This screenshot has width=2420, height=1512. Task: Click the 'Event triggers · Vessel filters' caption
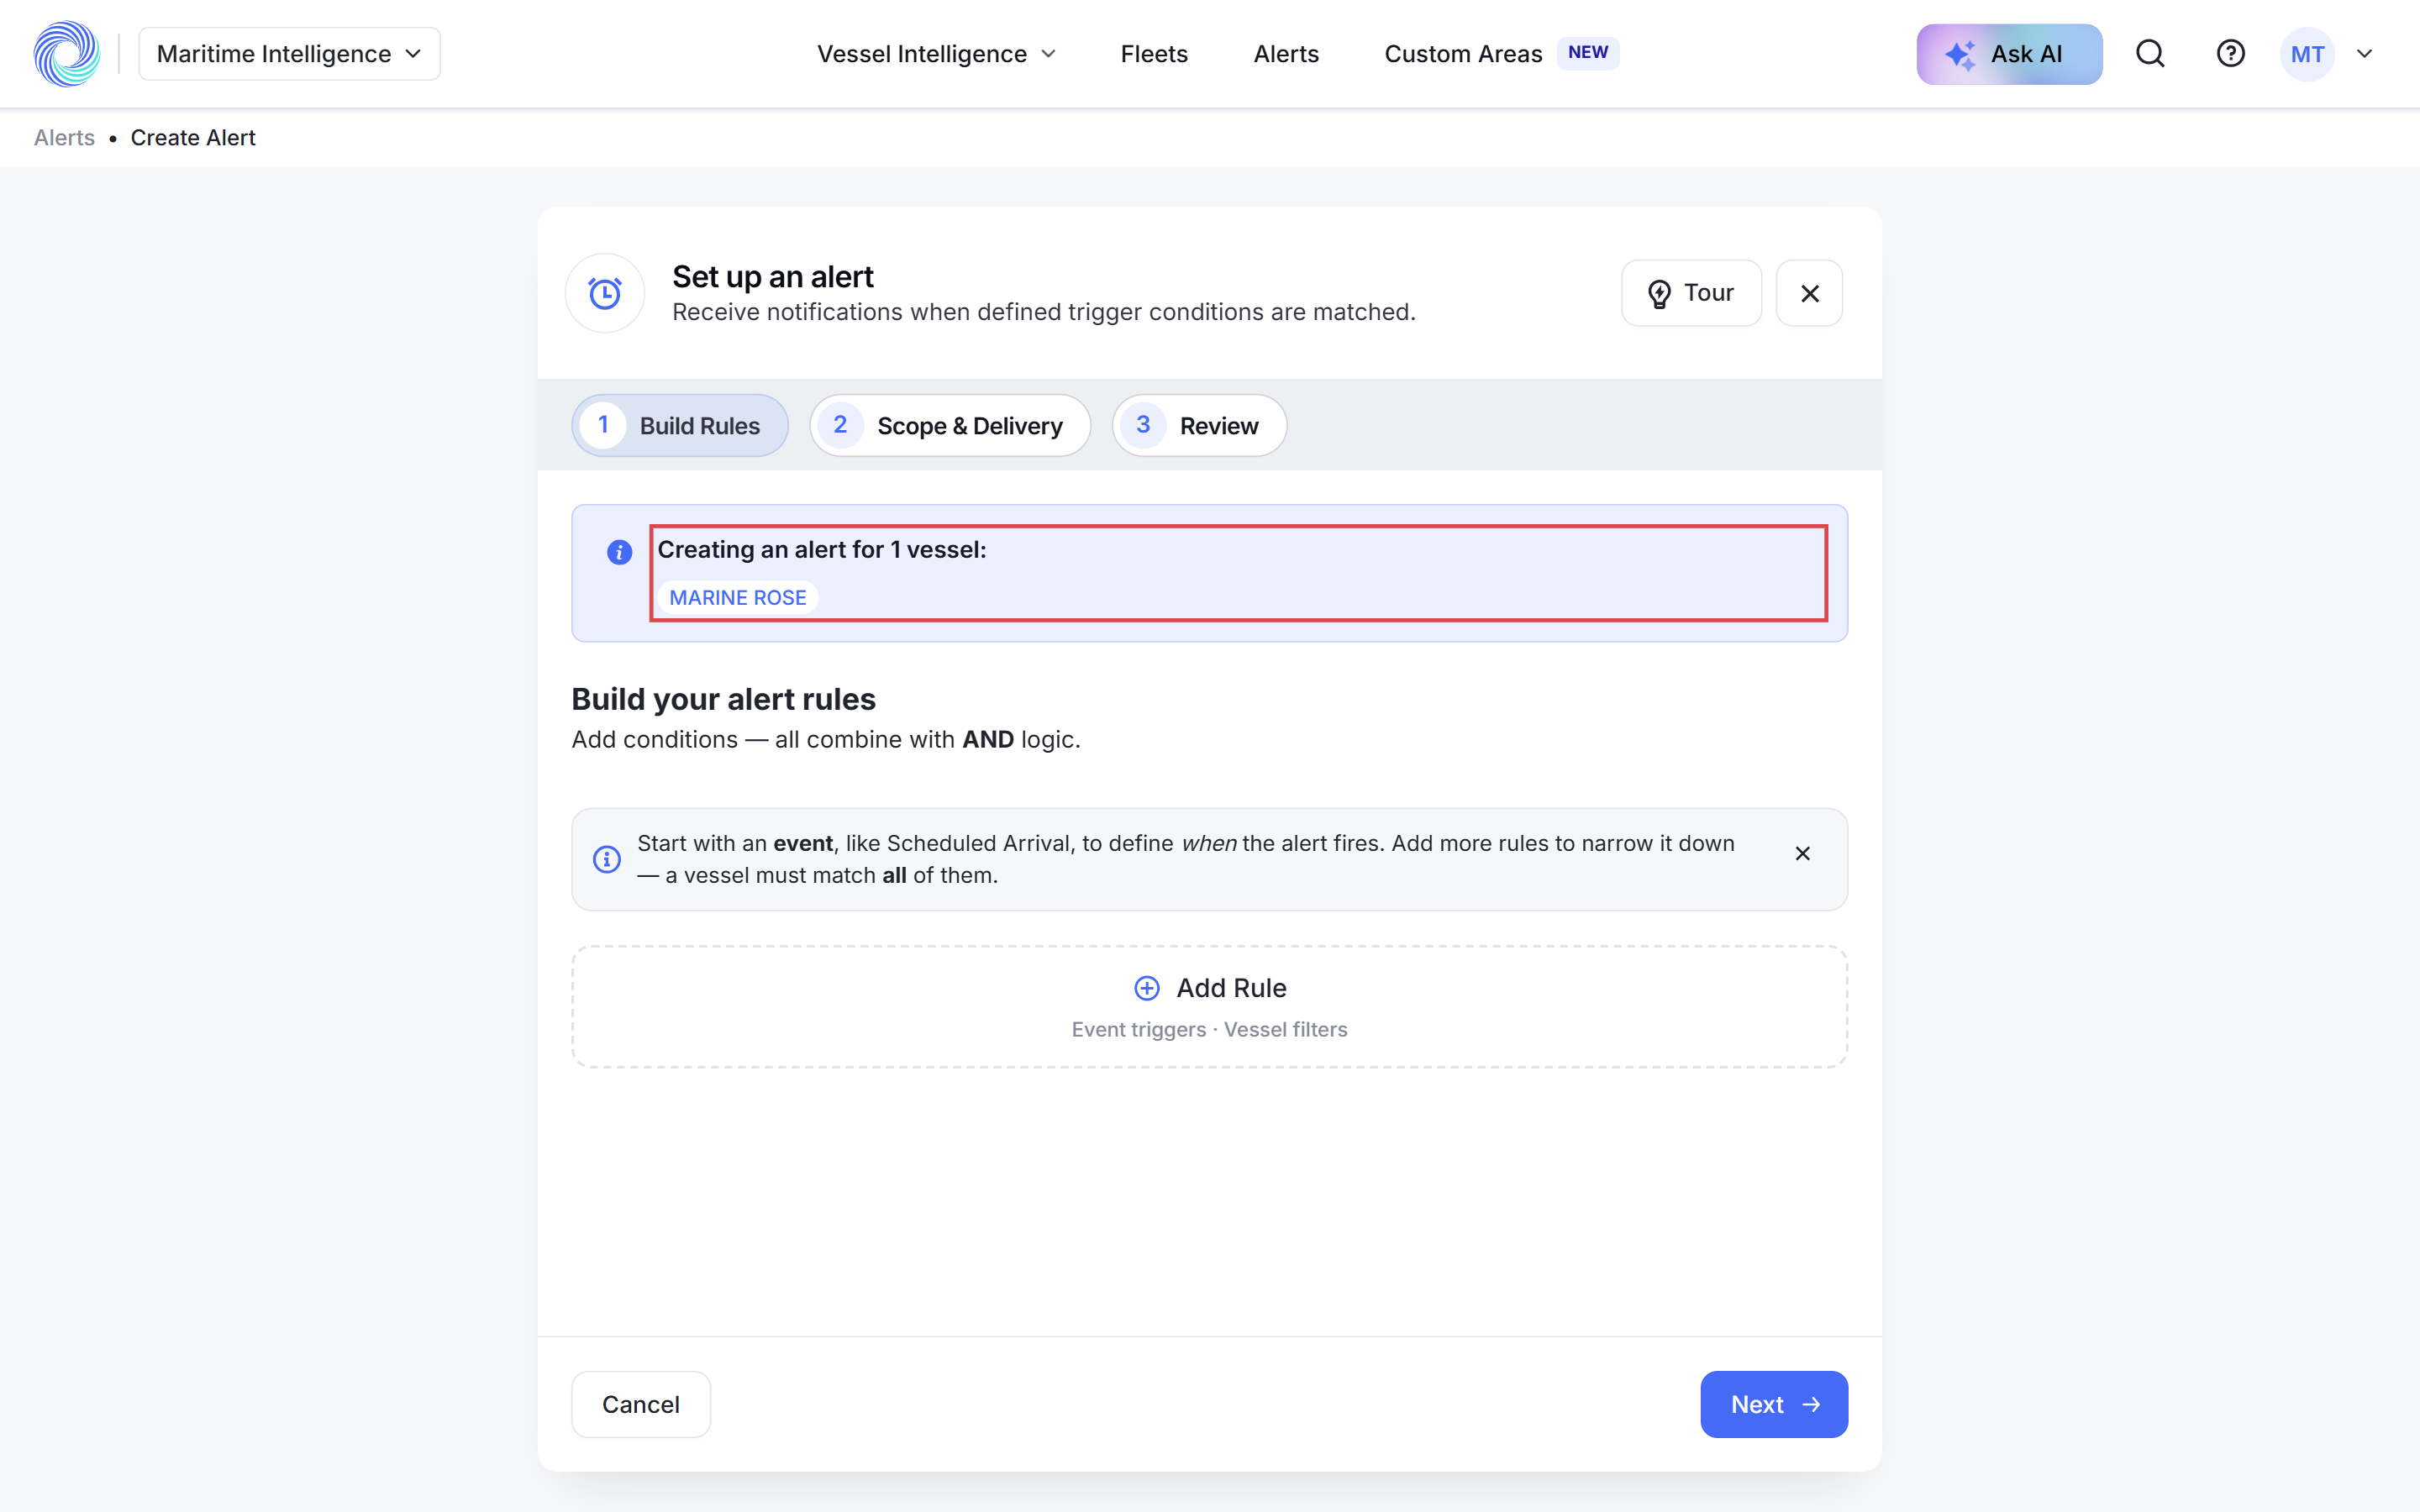[1209, 1029]
